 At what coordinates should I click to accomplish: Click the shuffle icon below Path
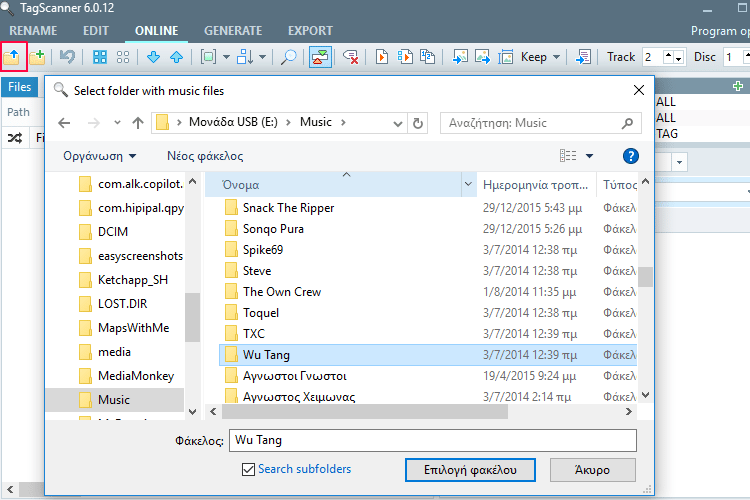pos(15,138)
